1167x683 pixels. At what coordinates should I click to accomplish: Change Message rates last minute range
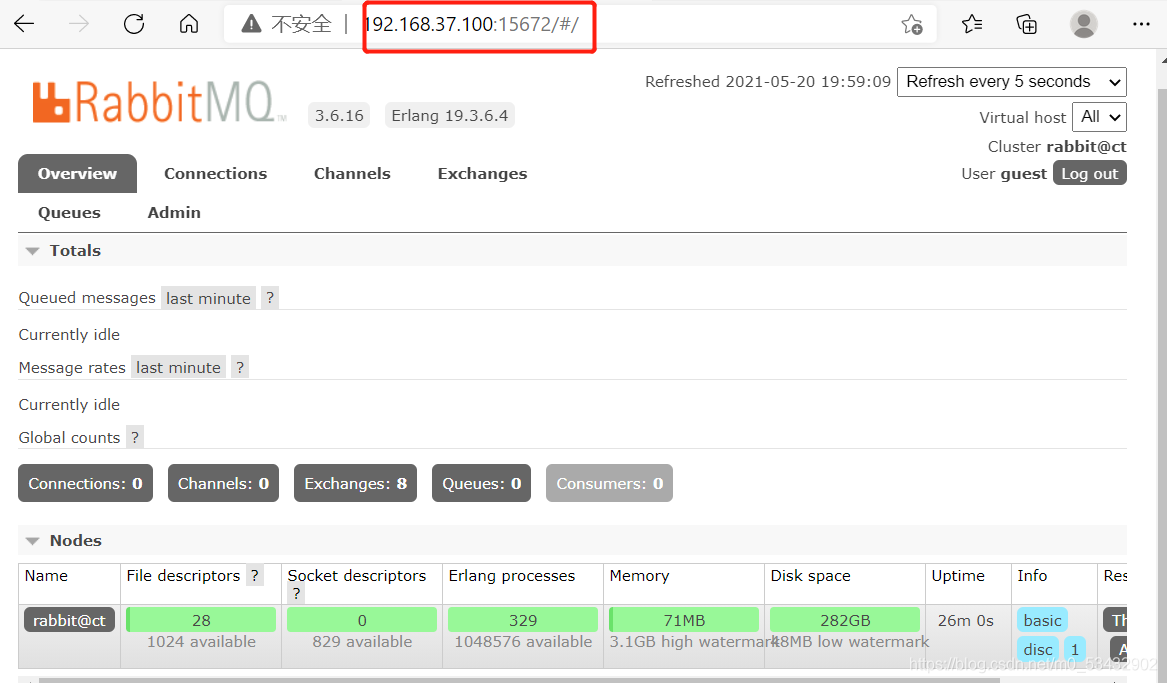click(179, 368)
